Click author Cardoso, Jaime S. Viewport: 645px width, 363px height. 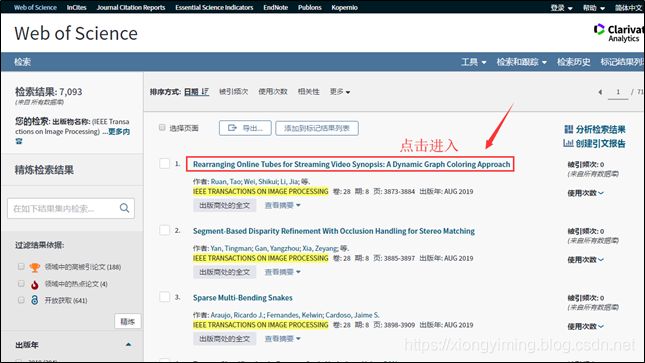(x=353, y=315)
